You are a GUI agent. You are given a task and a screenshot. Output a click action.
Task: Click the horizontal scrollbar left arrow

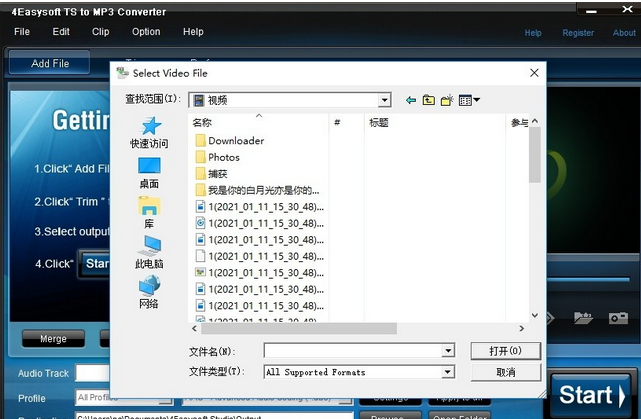click(x=195, y=328)
